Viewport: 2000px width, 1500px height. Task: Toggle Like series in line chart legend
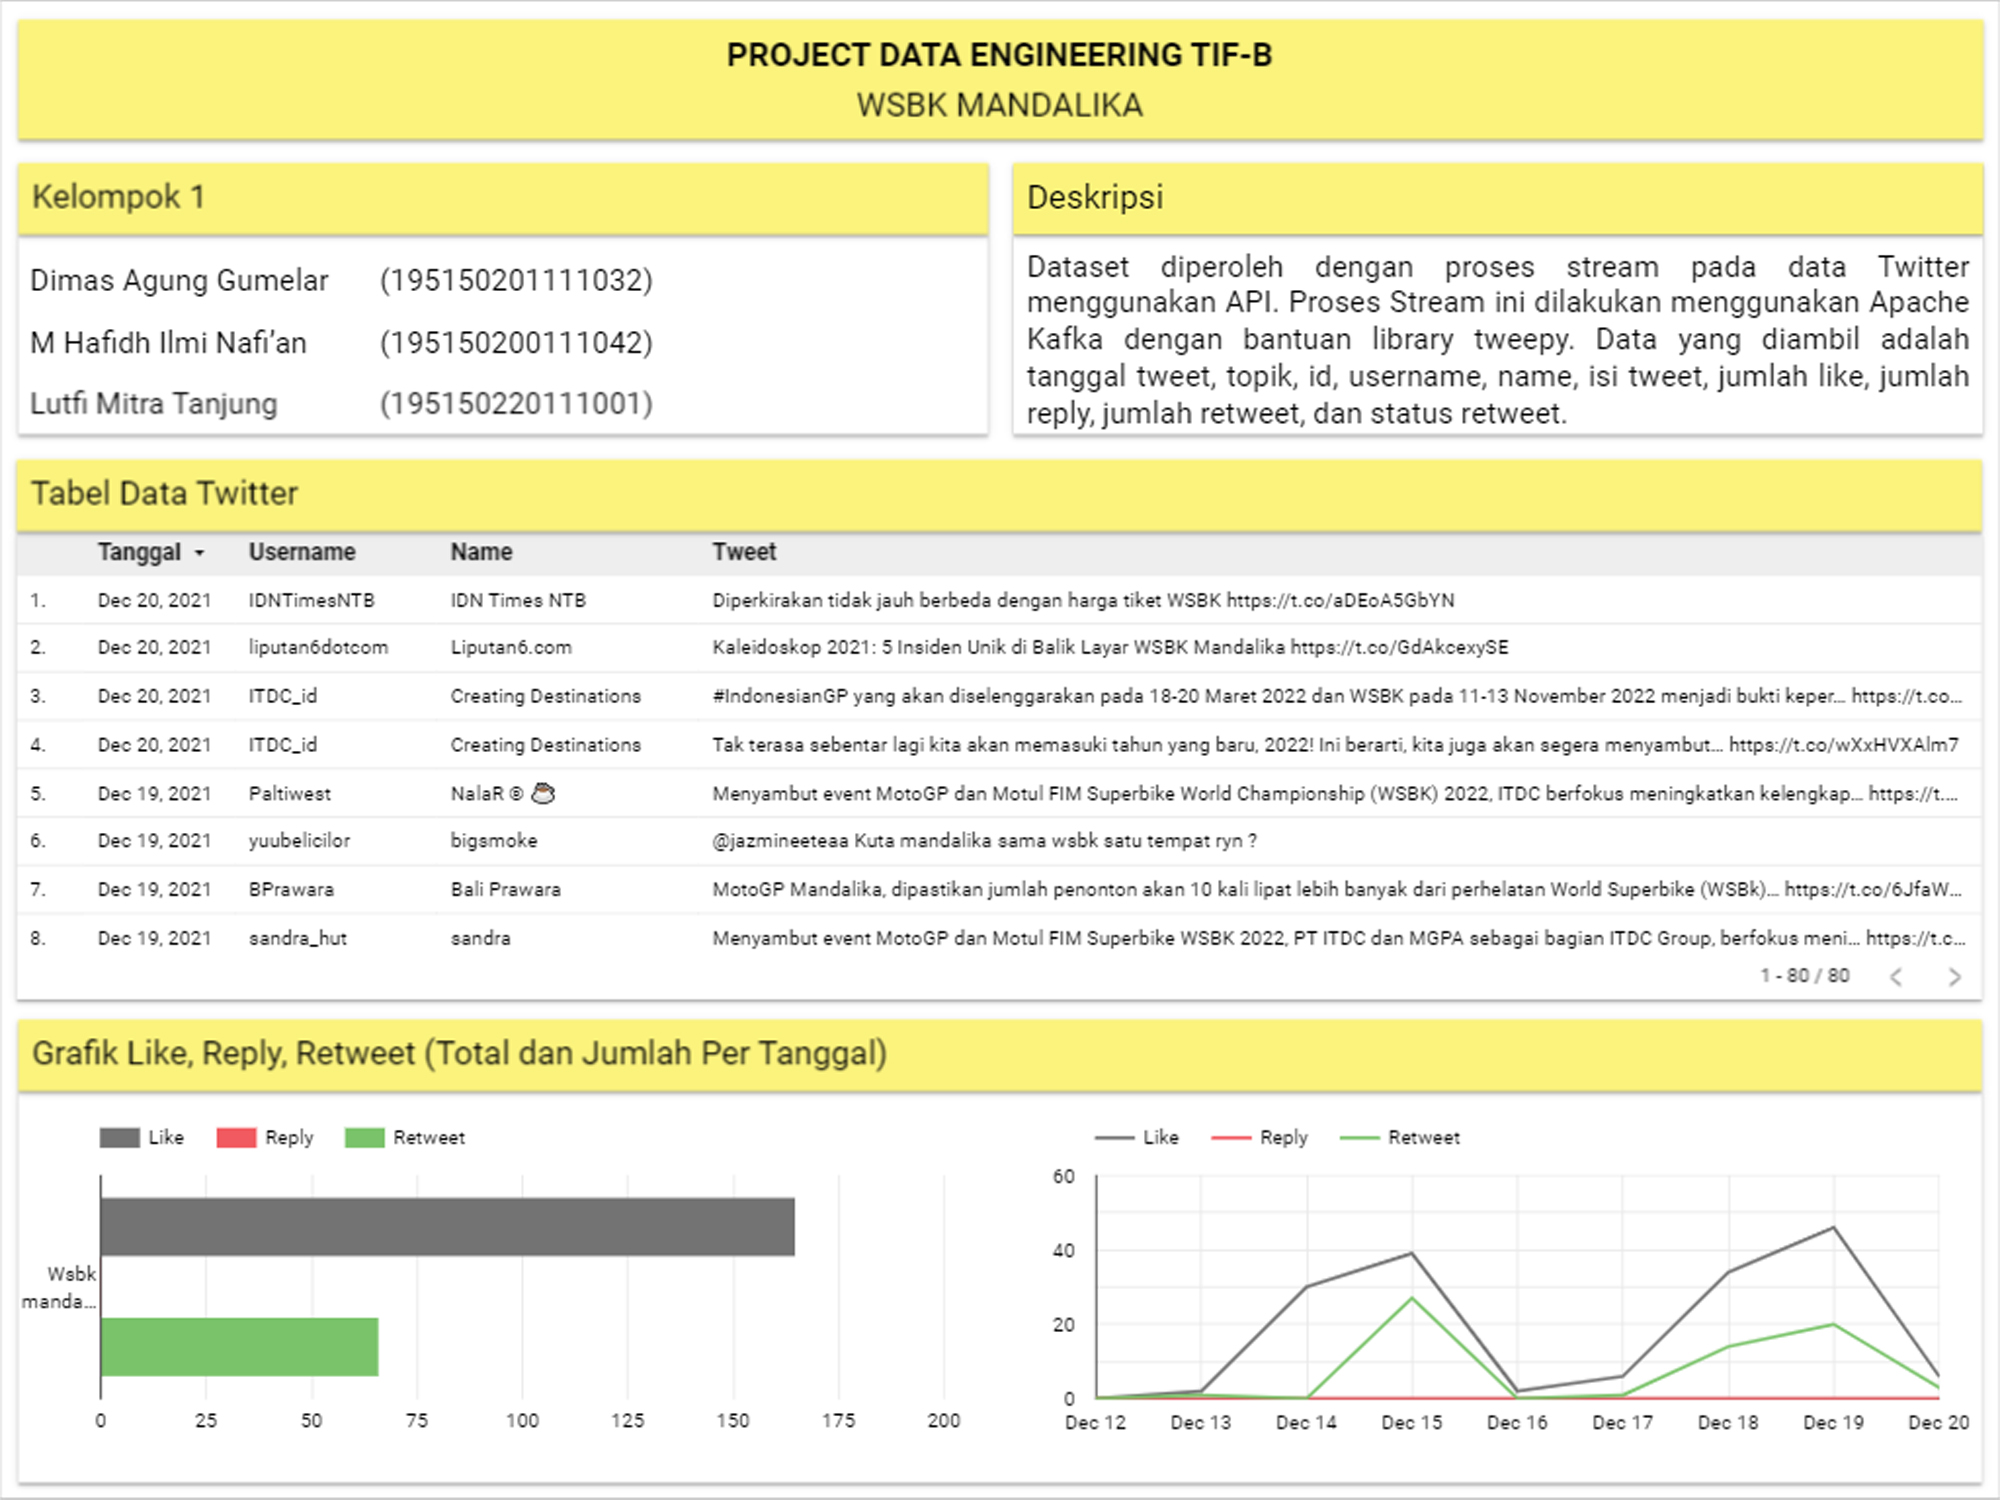[x=1137, y=1137]
